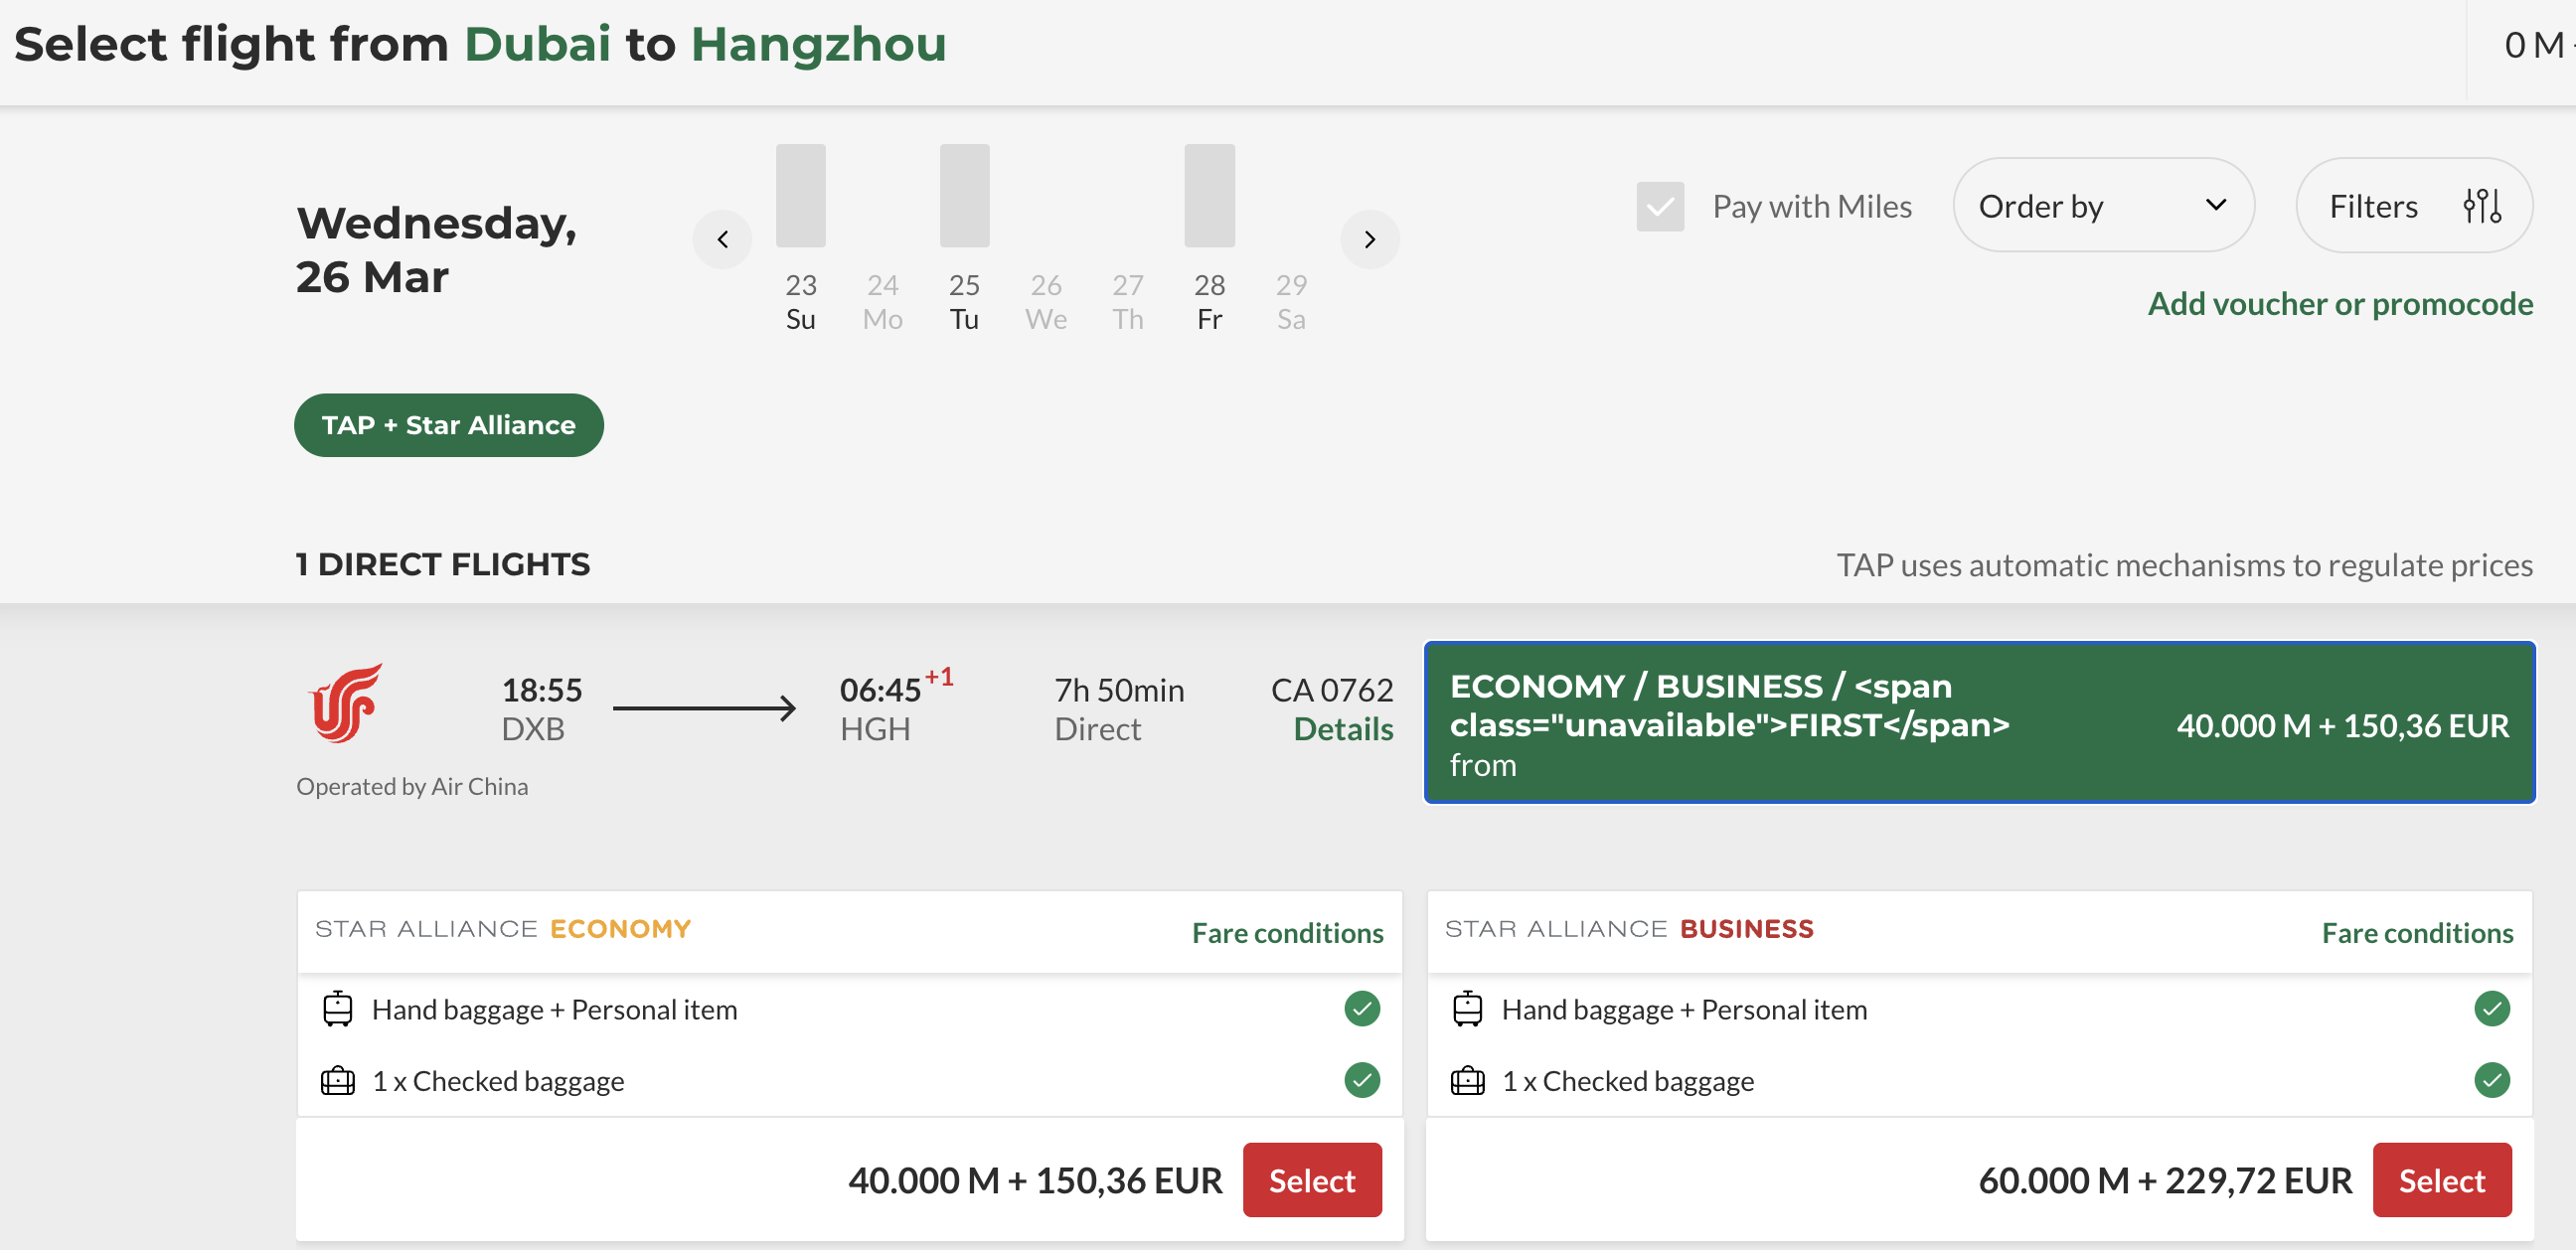
Task: Click arrival time 06:45 HGH
Action: tap(895, 708)
